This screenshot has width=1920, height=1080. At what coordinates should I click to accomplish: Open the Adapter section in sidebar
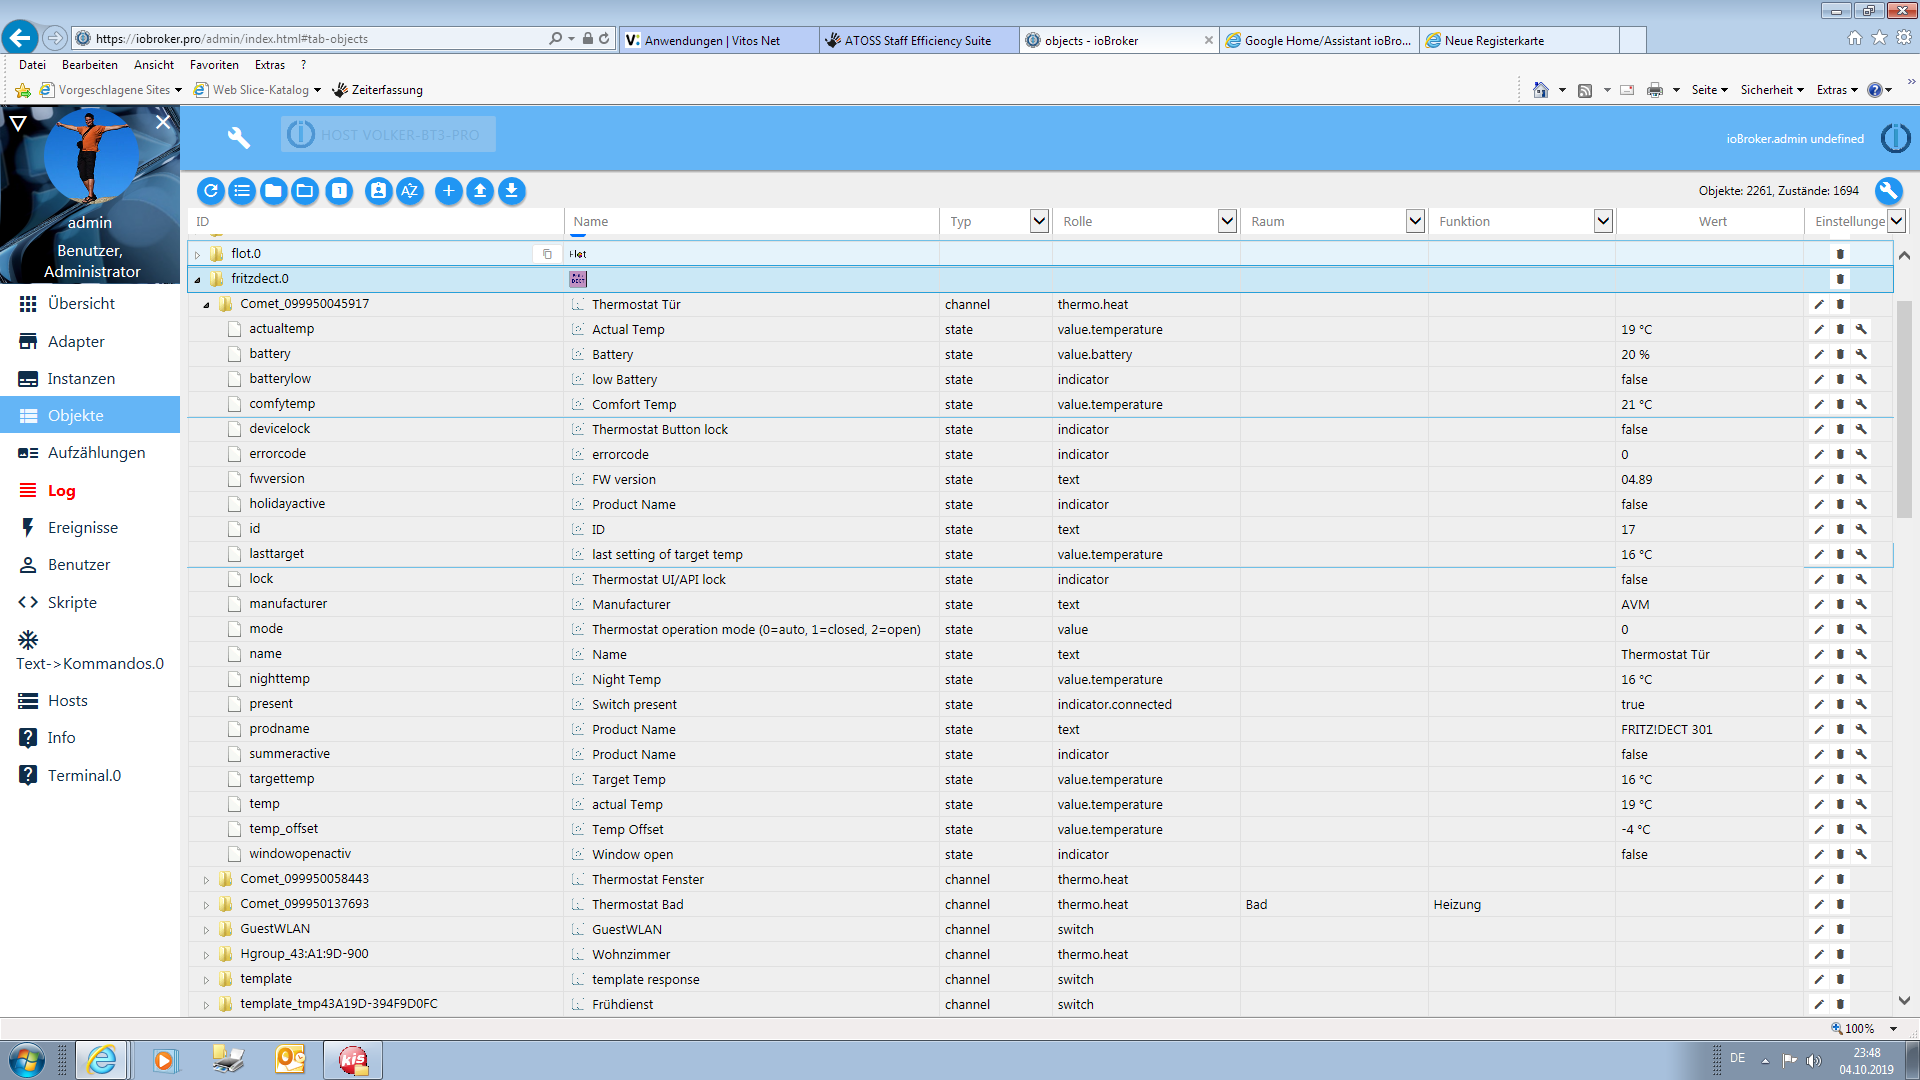(76, 341)
